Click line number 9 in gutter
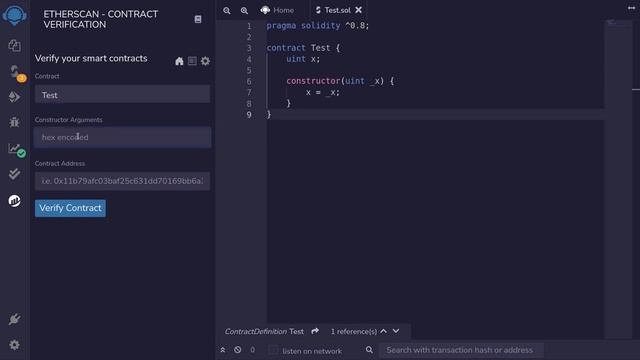This screenshot has height=360, width=640. [x=249, y=115]
